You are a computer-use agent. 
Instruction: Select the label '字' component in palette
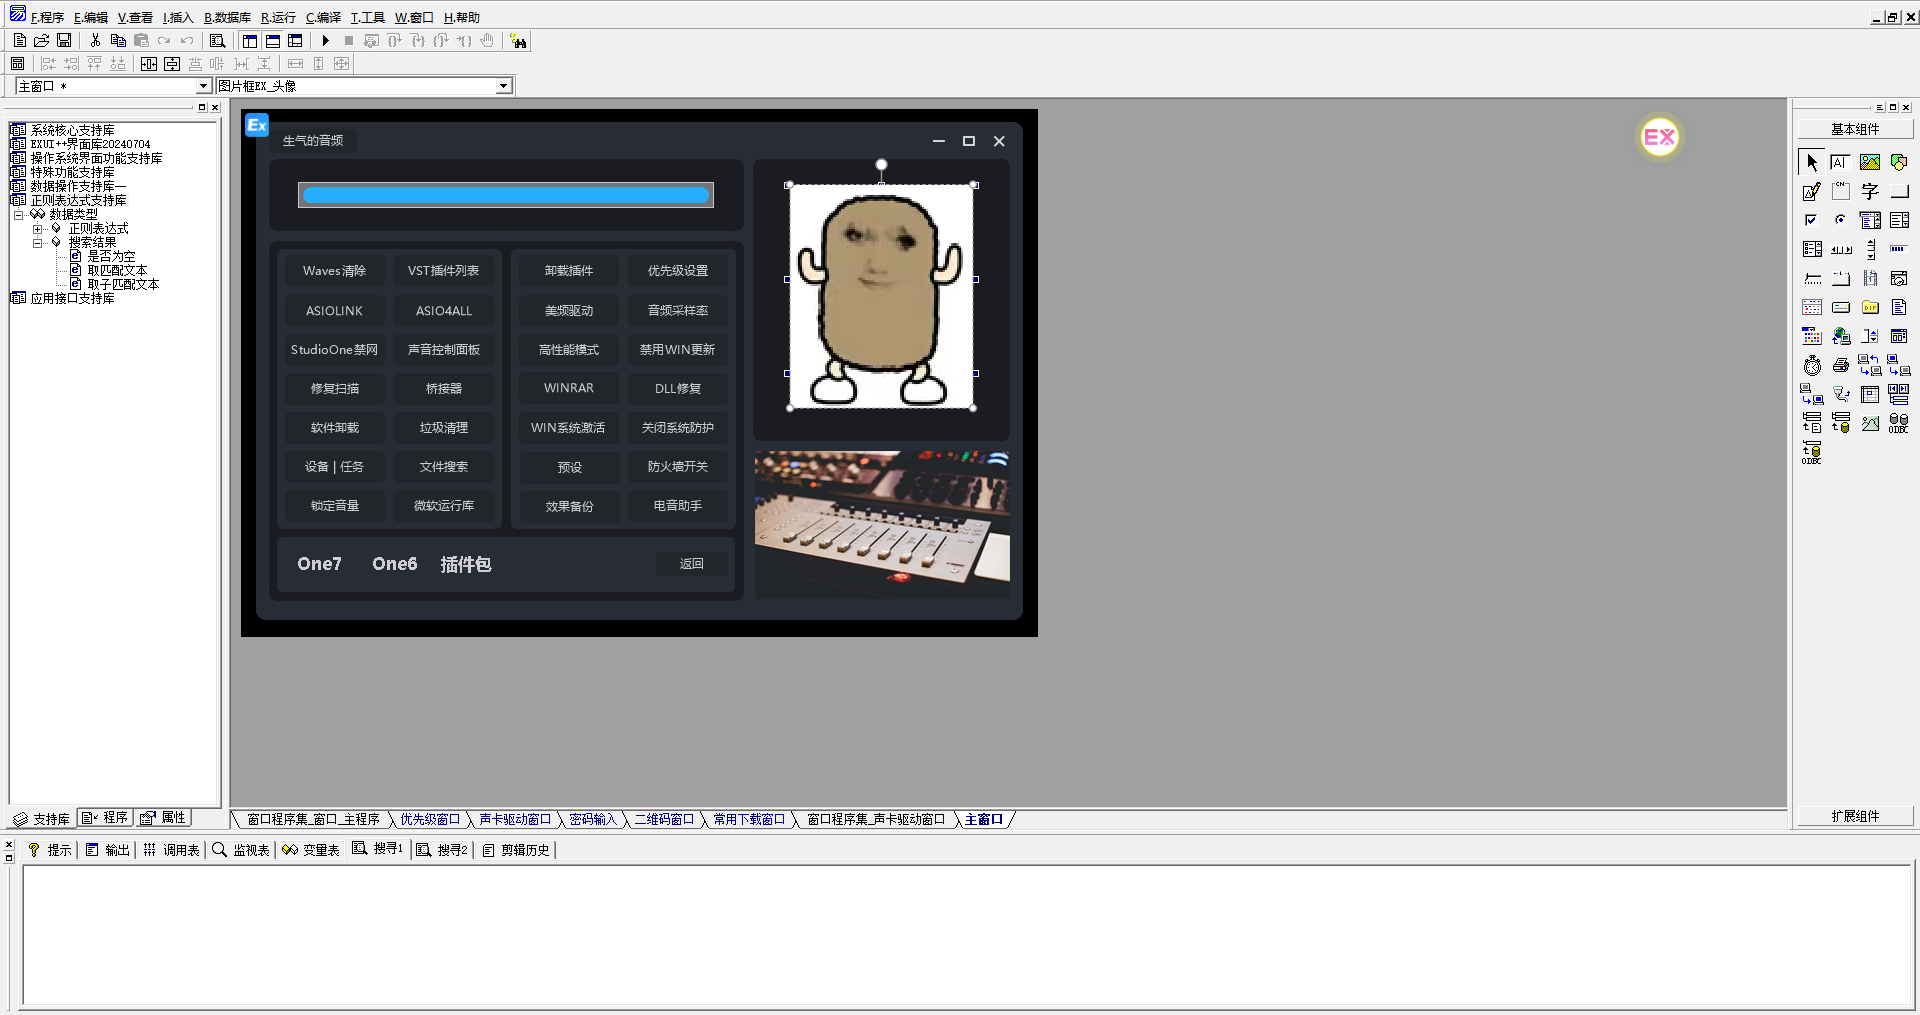click(1870, 191)
